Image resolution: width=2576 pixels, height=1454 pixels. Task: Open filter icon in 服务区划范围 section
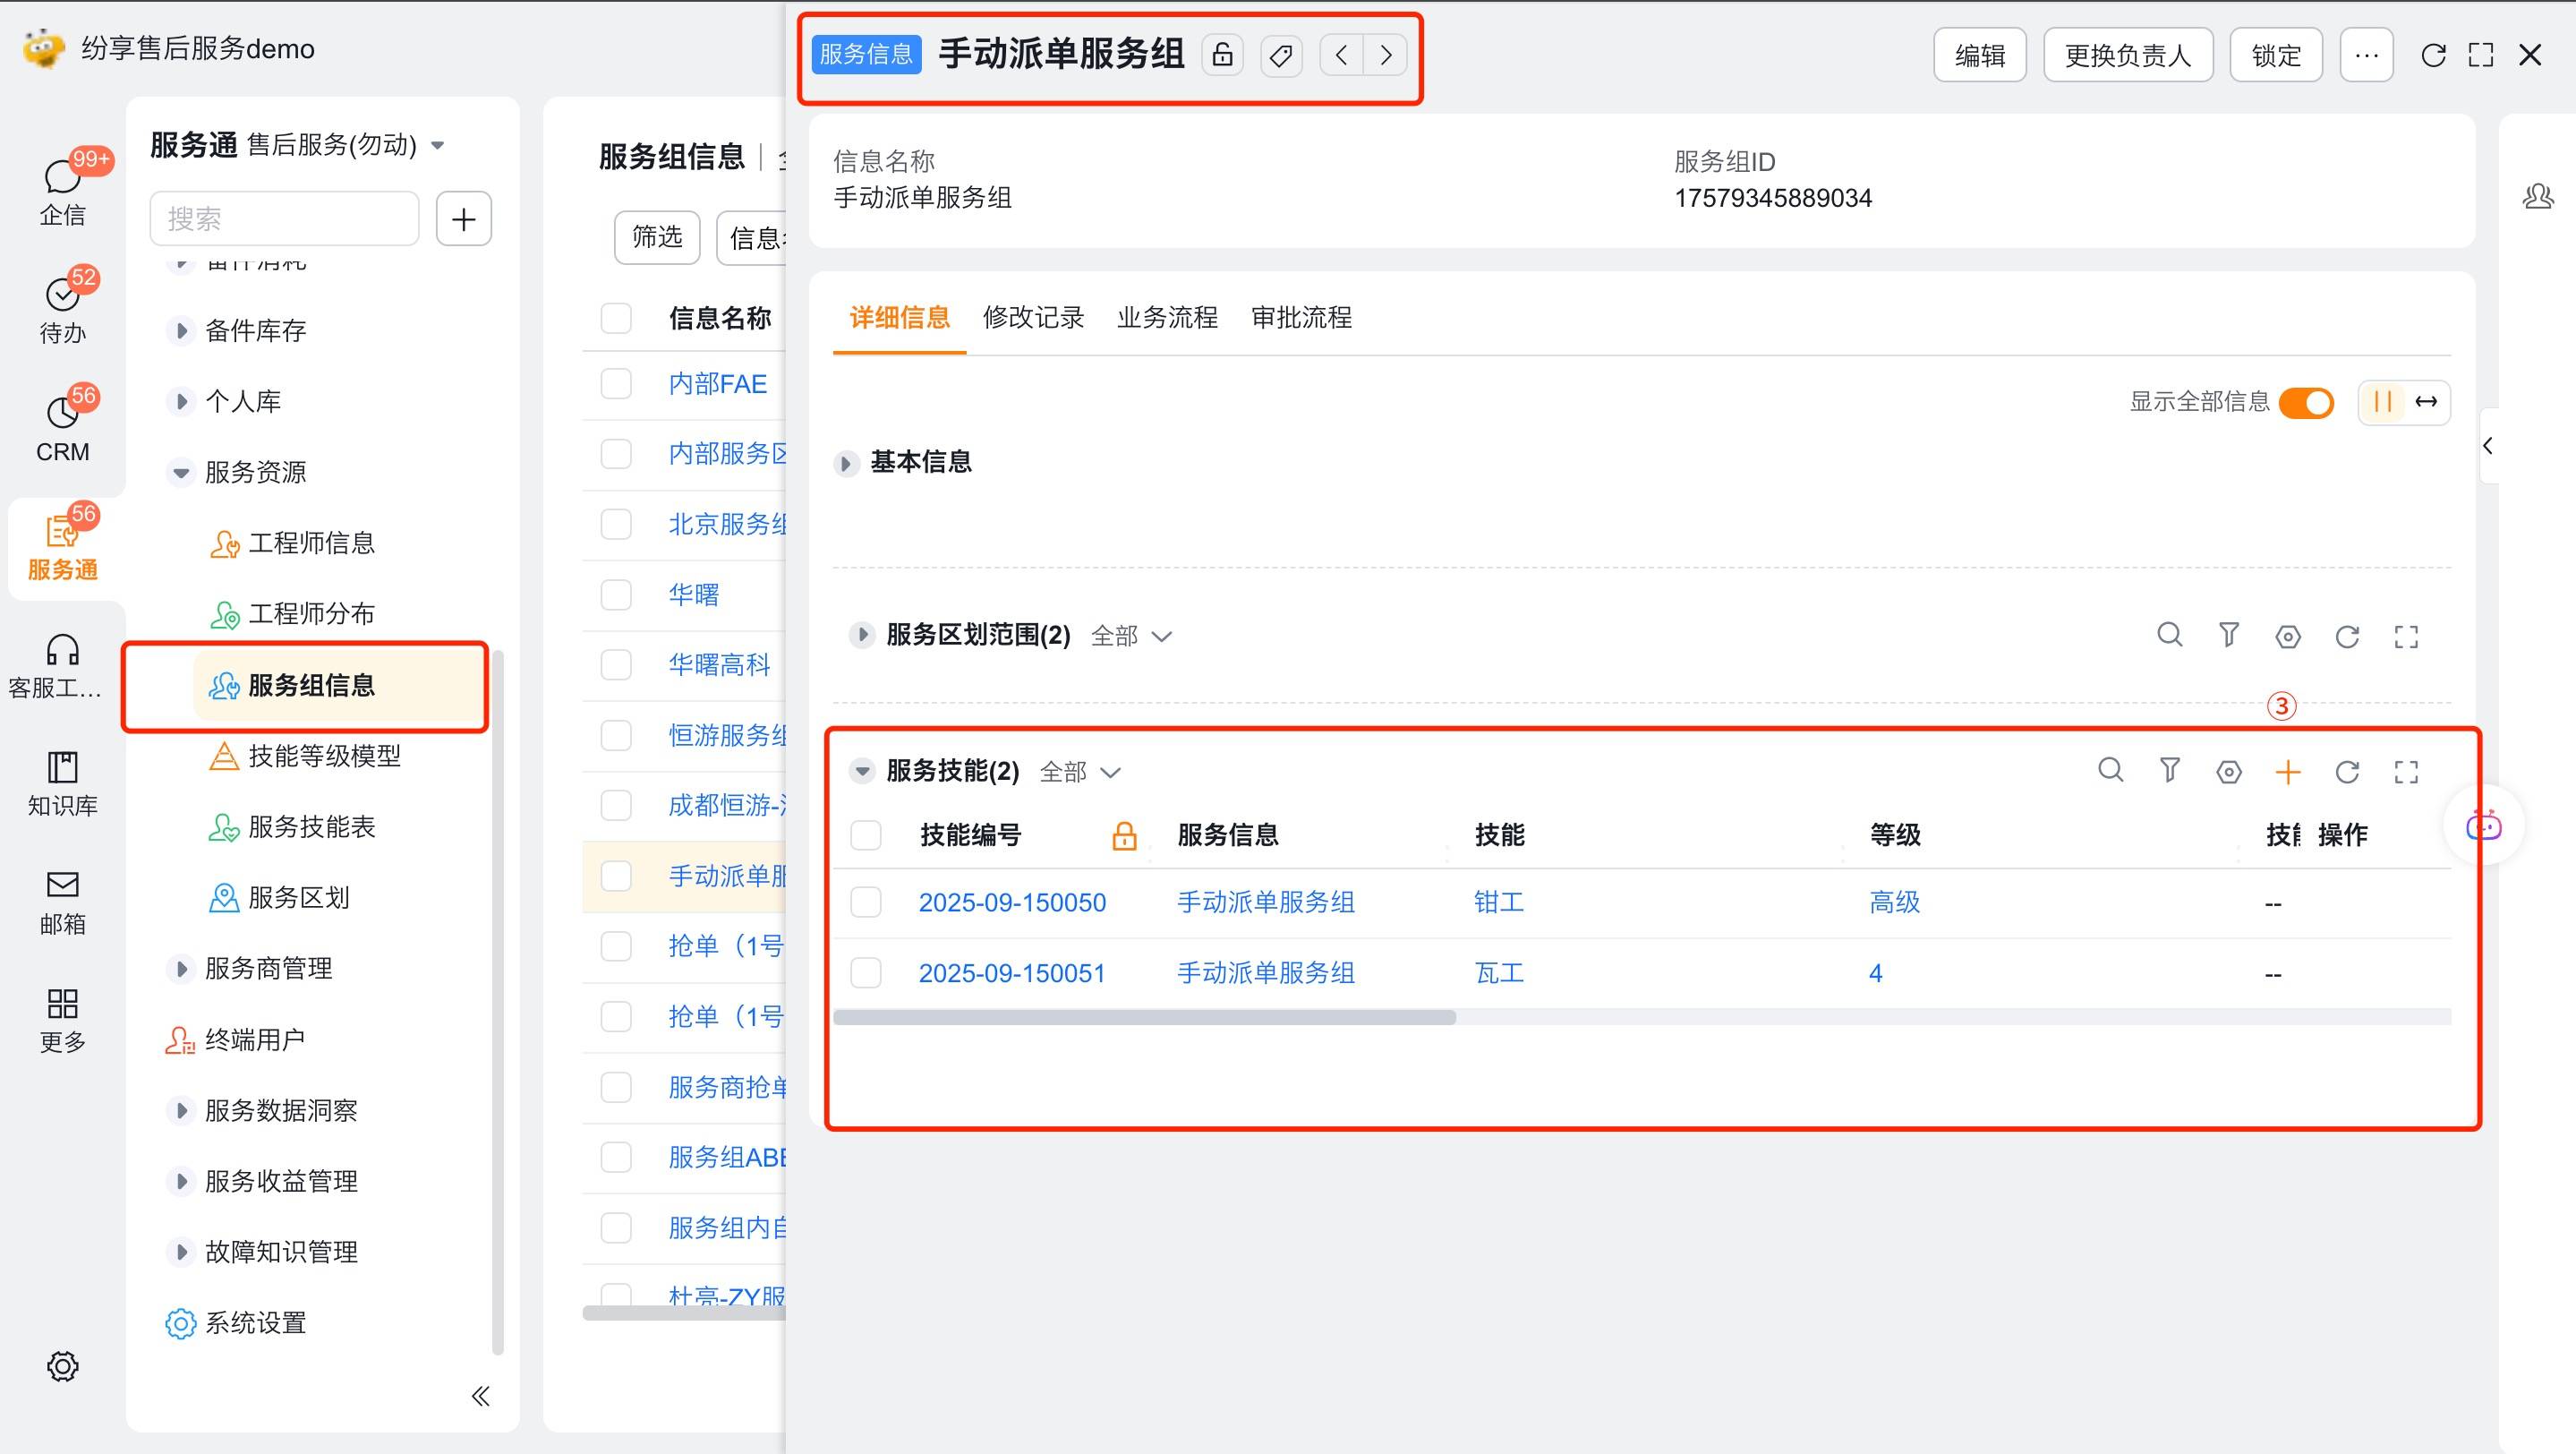tap(2228, 635)
